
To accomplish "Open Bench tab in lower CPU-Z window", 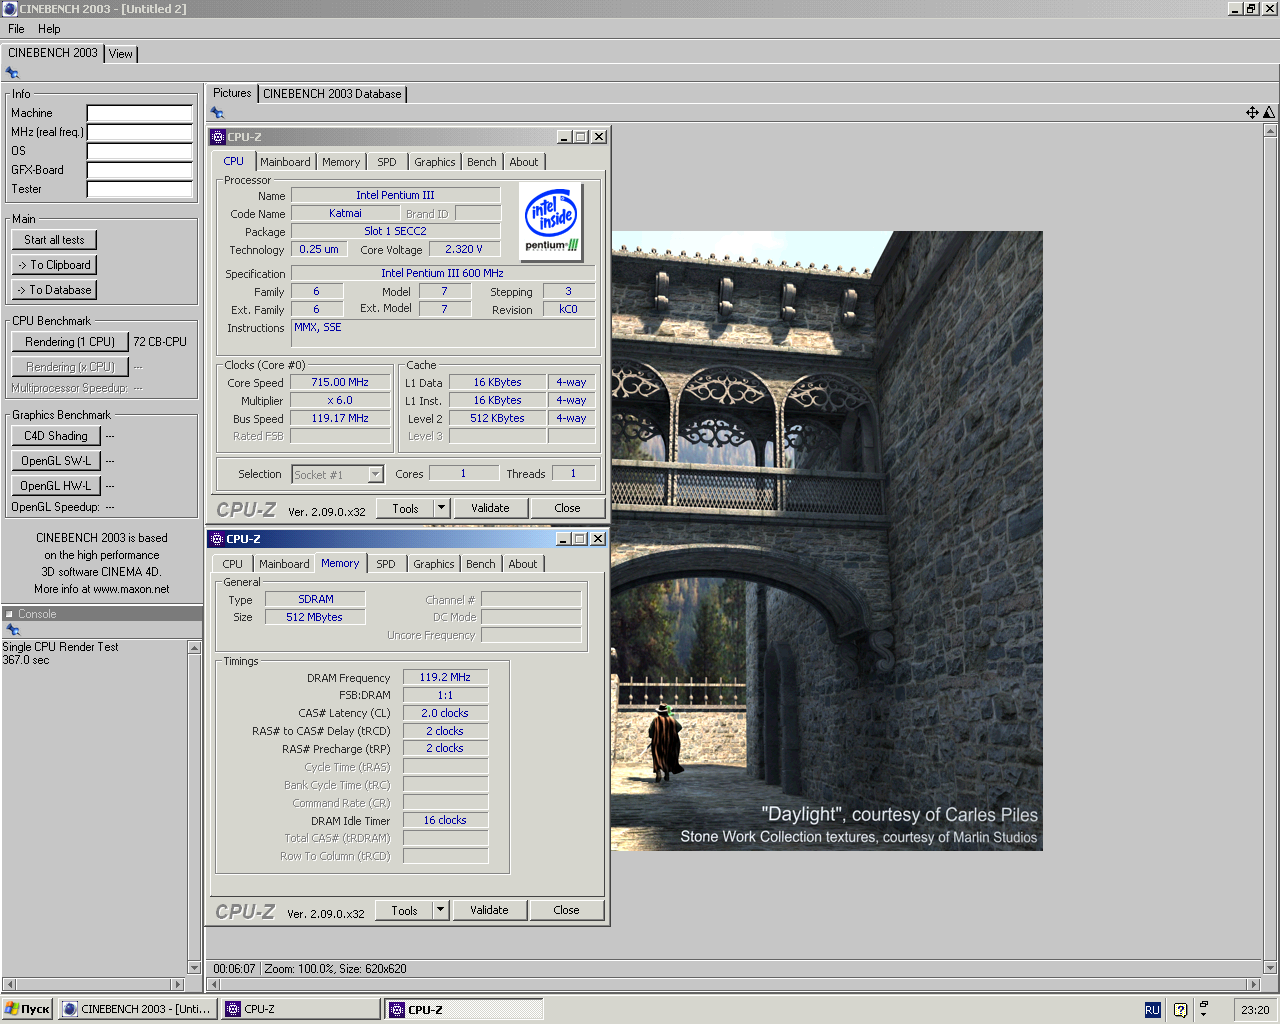I will pos(481,564).
